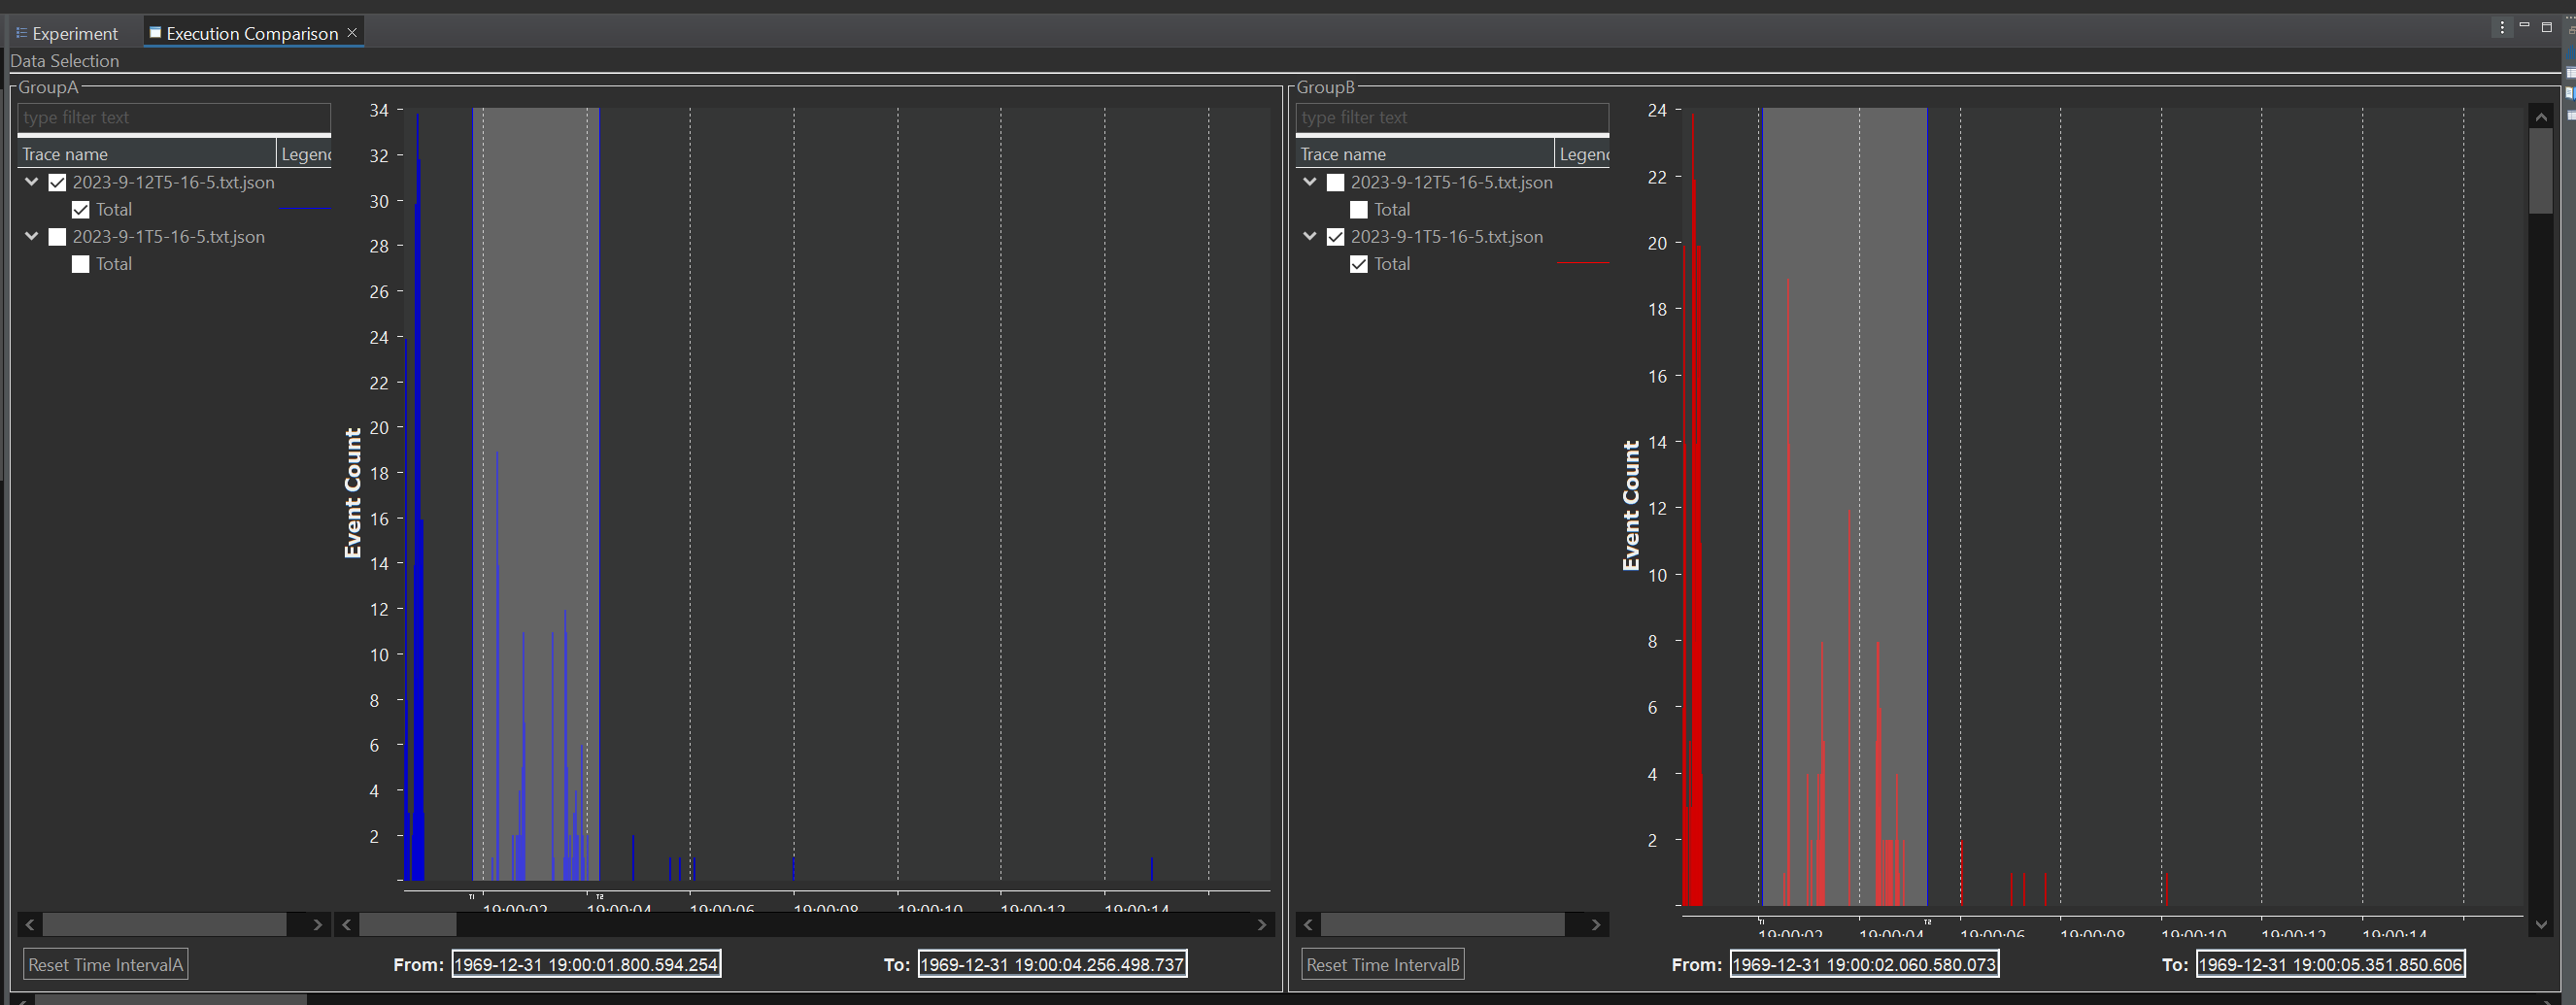Click the GroupA chart scroll-right arrow

pyautogui.click(x=1261, y=925)
